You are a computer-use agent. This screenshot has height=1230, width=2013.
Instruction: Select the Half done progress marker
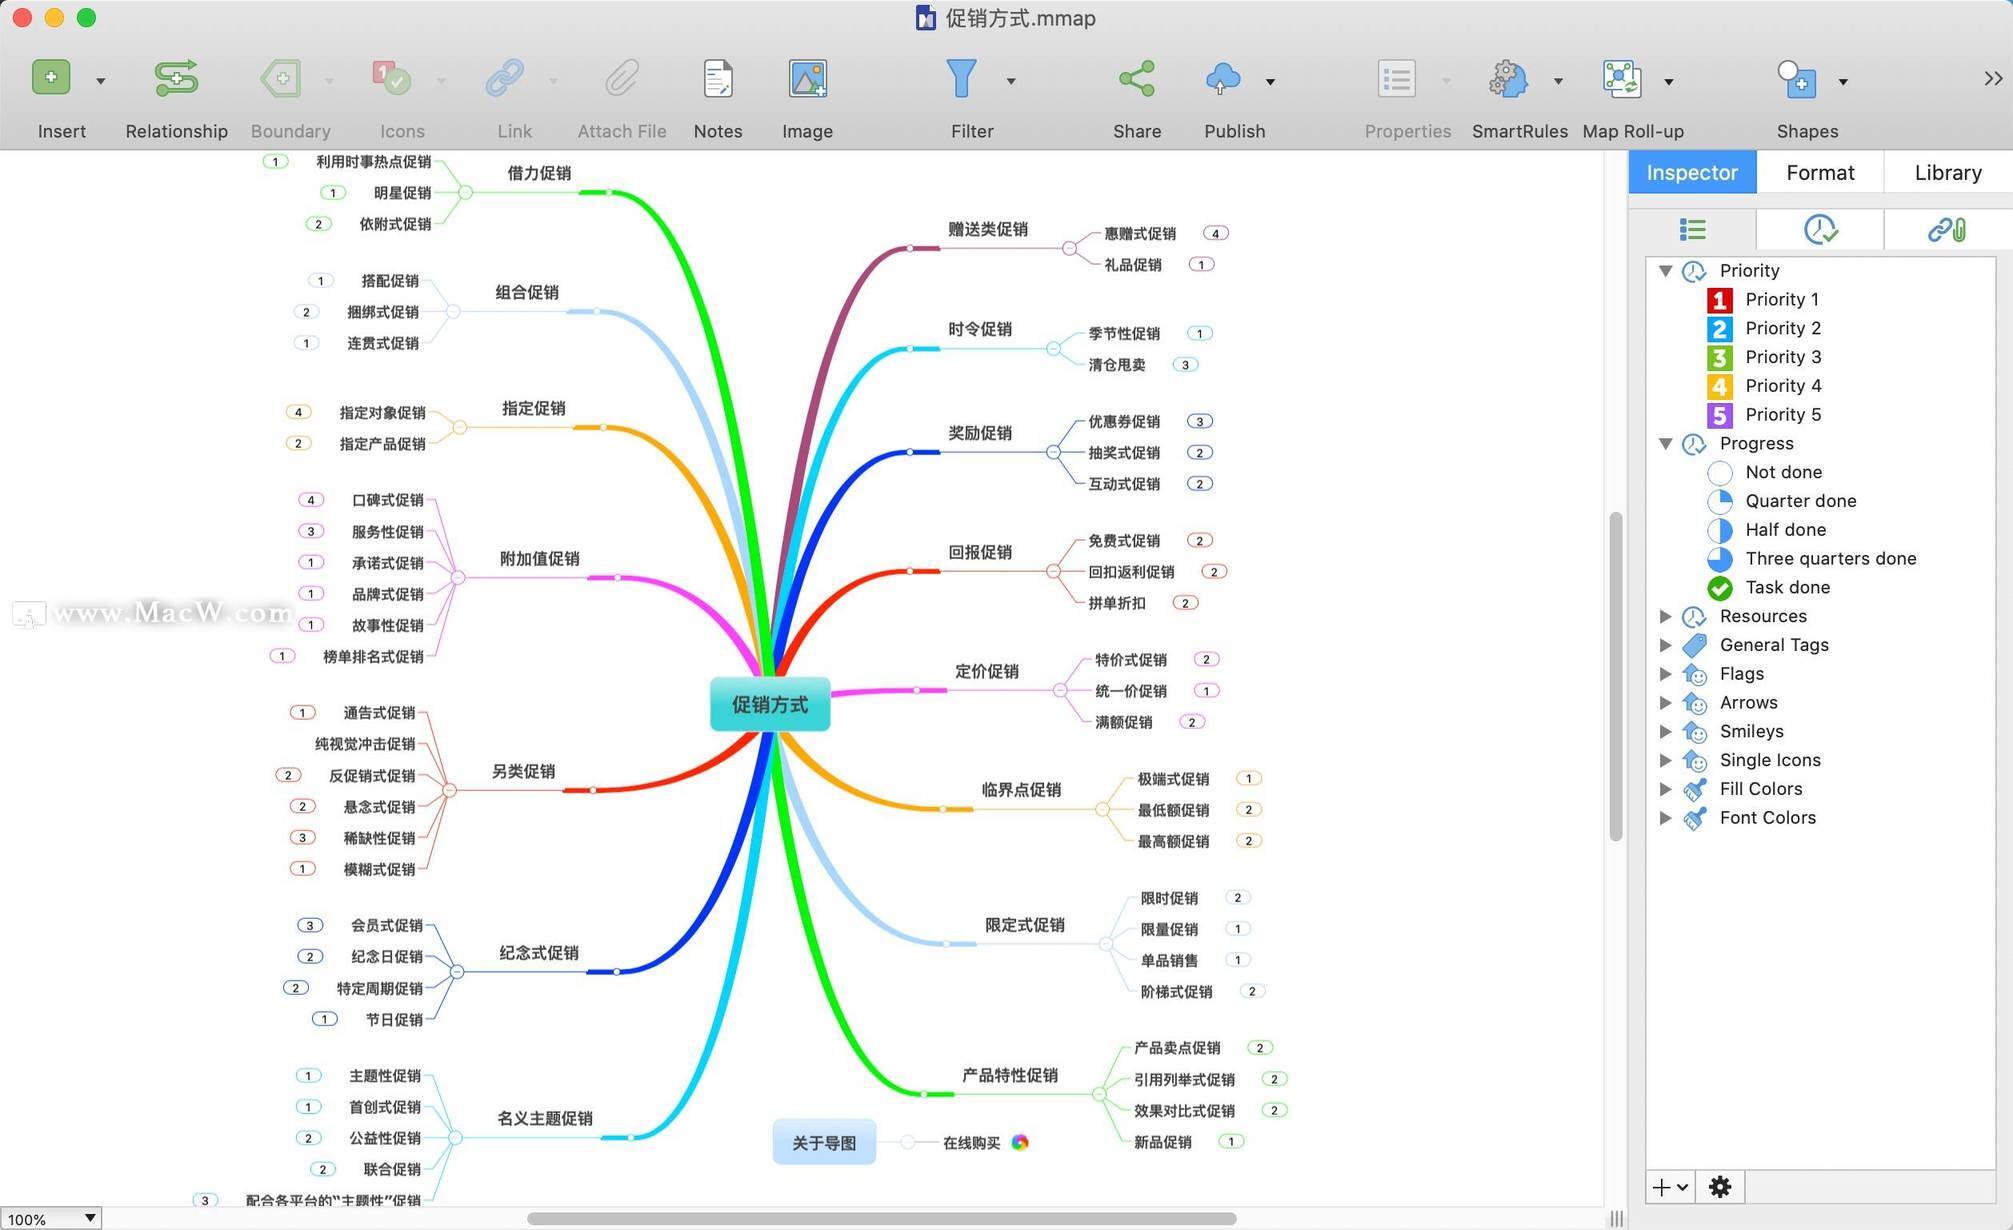[x=1784, y=530]
